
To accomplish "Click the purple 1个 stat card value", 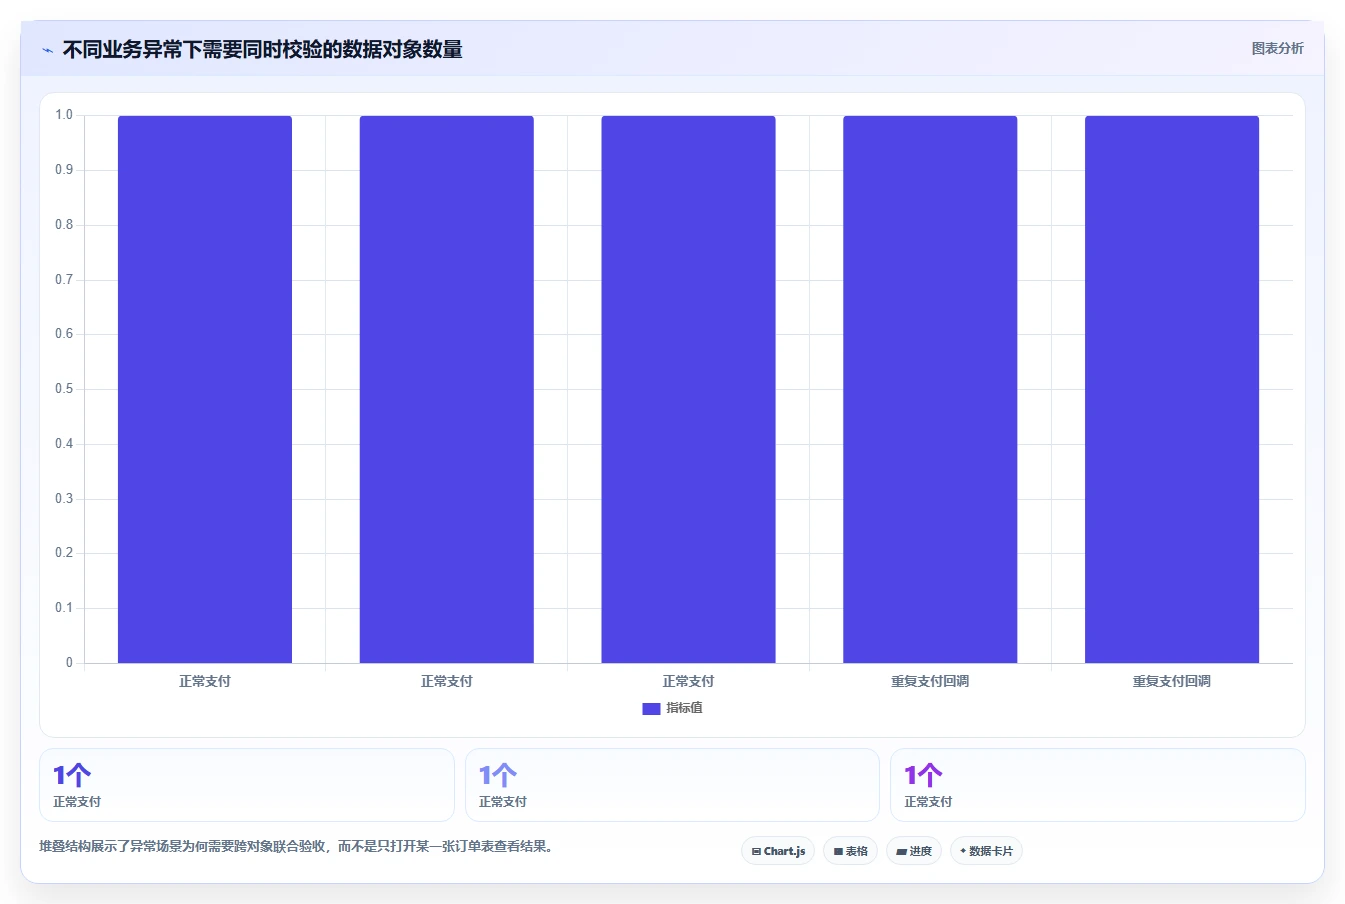I will (923, 775).
